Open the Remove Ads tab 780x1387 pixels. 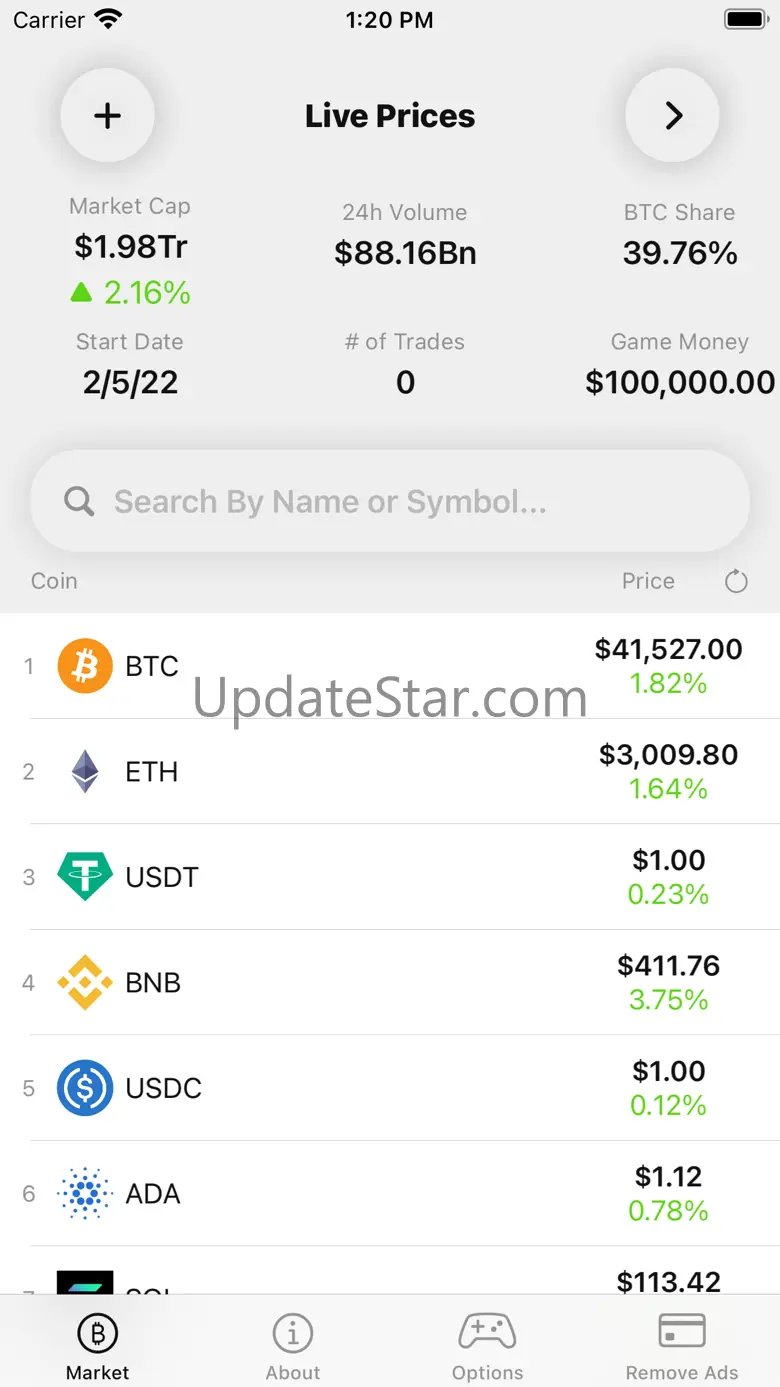point(682,1346)
